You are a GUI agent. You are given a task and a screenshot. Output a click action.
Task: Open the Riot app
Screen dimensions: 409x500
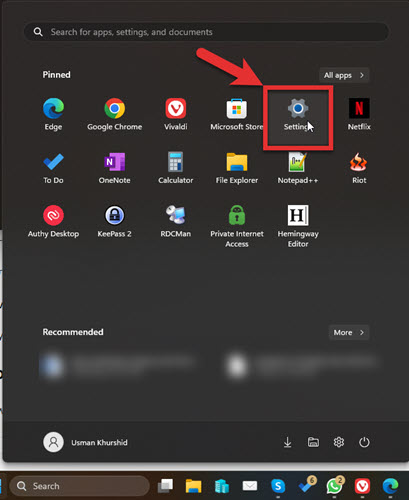tap(359, 168)
